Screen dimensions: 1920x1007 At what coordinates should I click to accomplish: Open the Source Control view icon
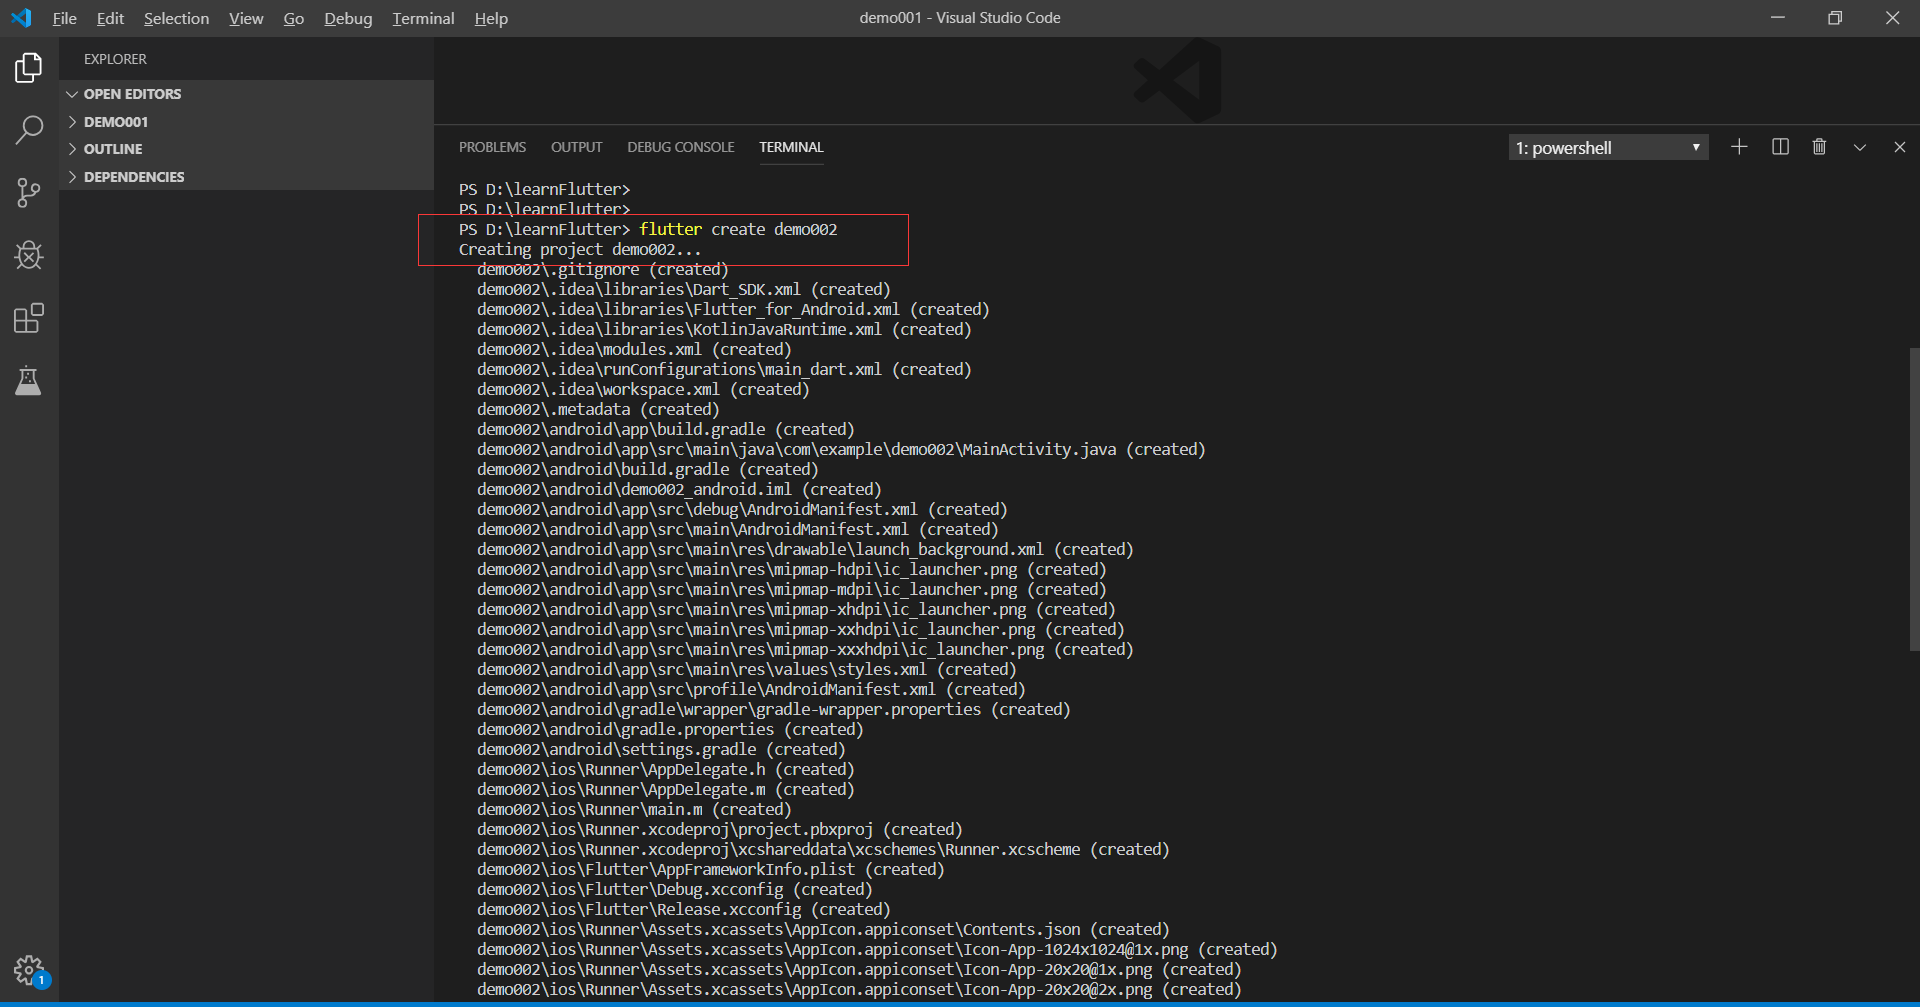tap(29, 192)
